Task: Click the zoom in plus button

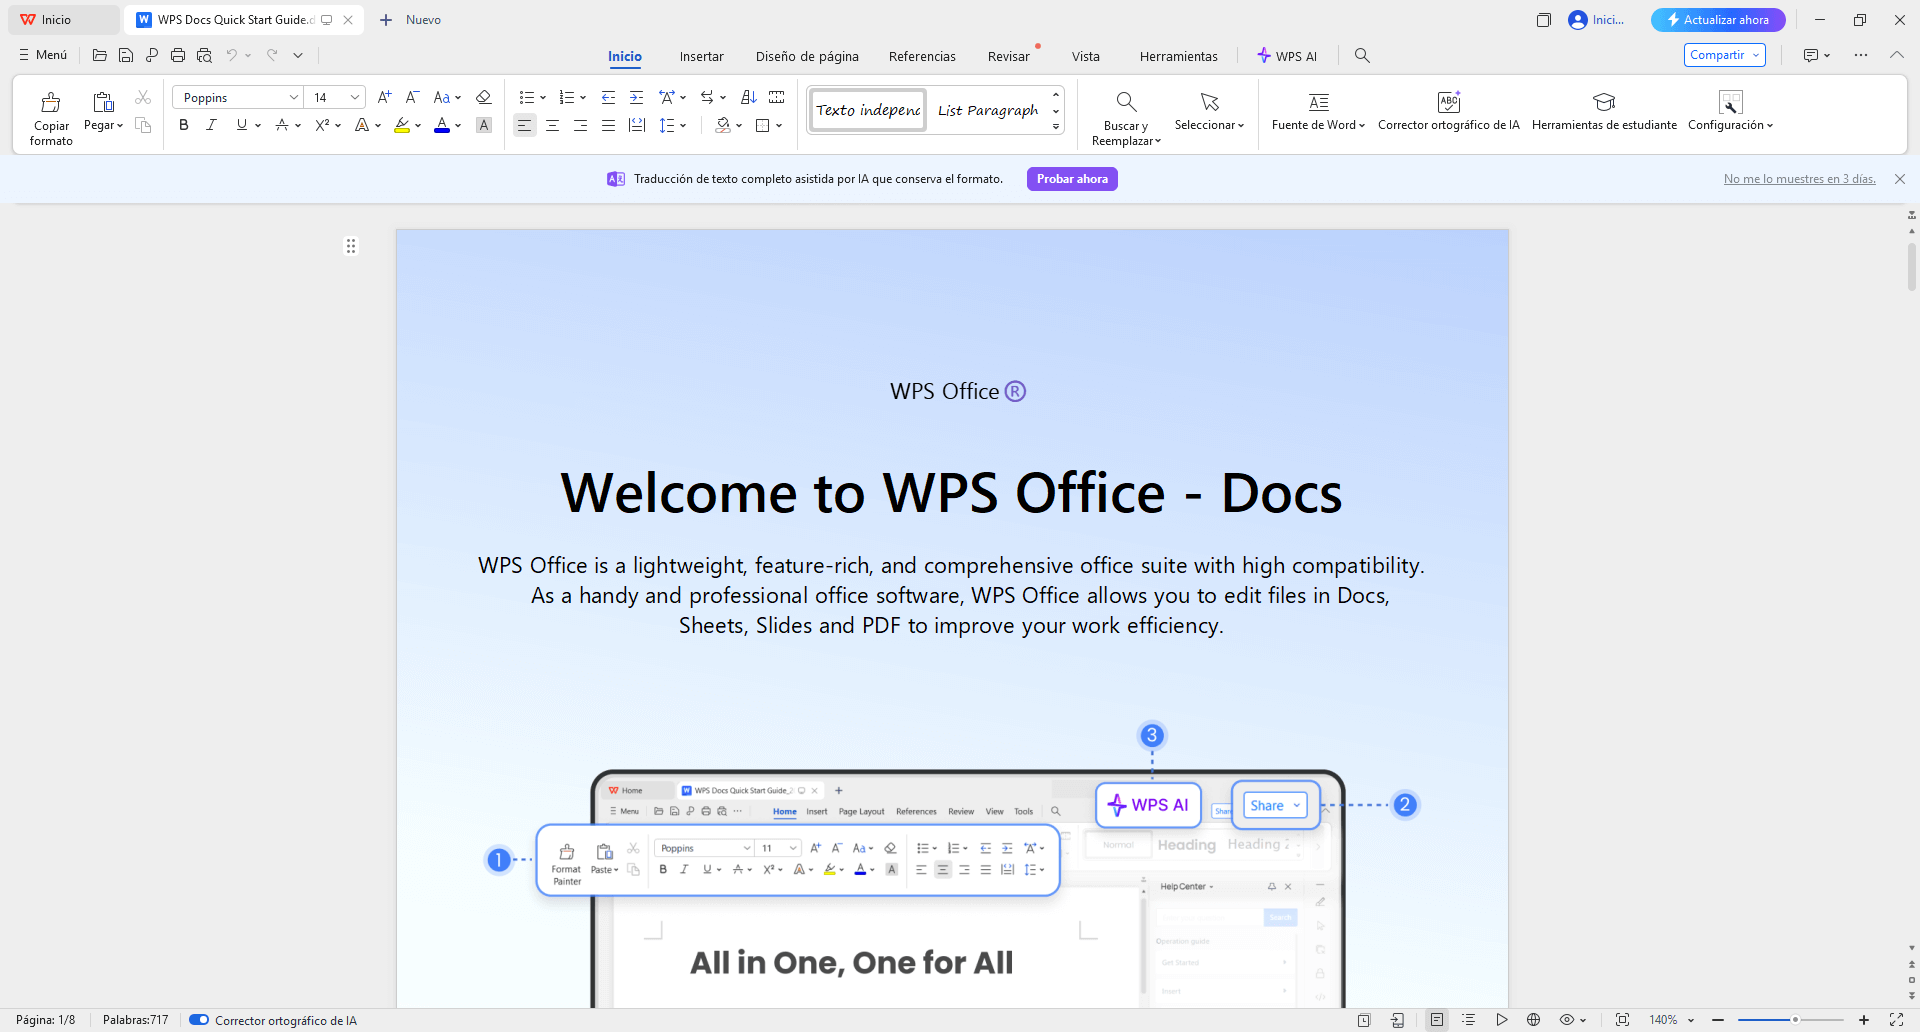Action: click(1864, 1020)
